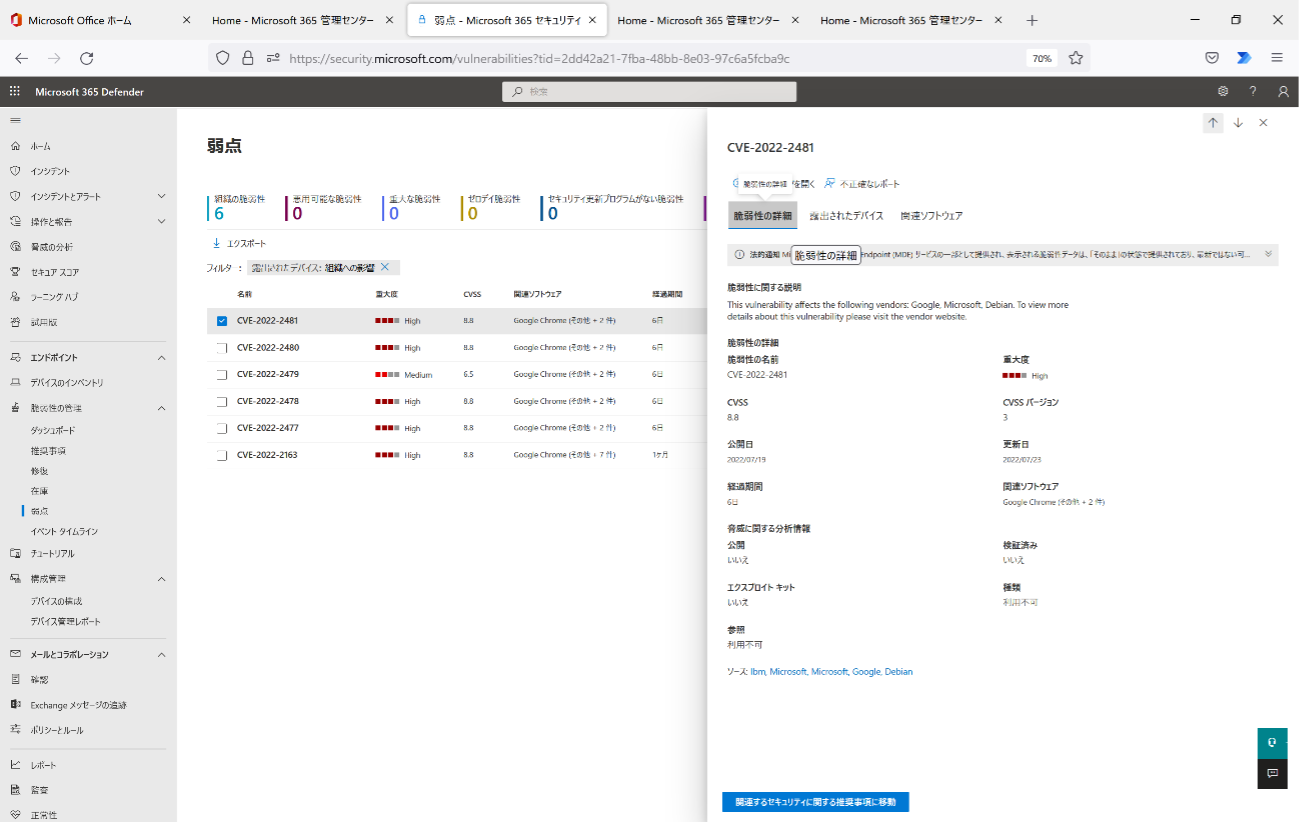Click the 脅威の分析 threat analytics icon
Screen dimensions: 1301x825
pyautogui.click(x=15, y=247)
